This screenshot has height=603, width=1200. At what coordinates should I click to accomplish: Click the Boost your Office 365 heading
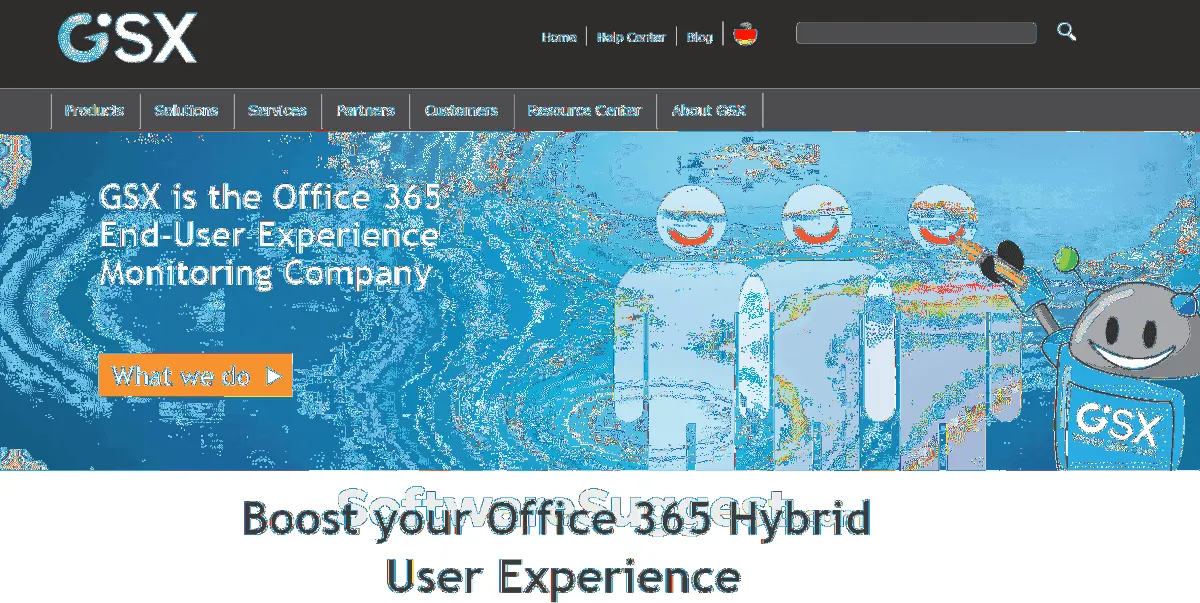[557, 548]
